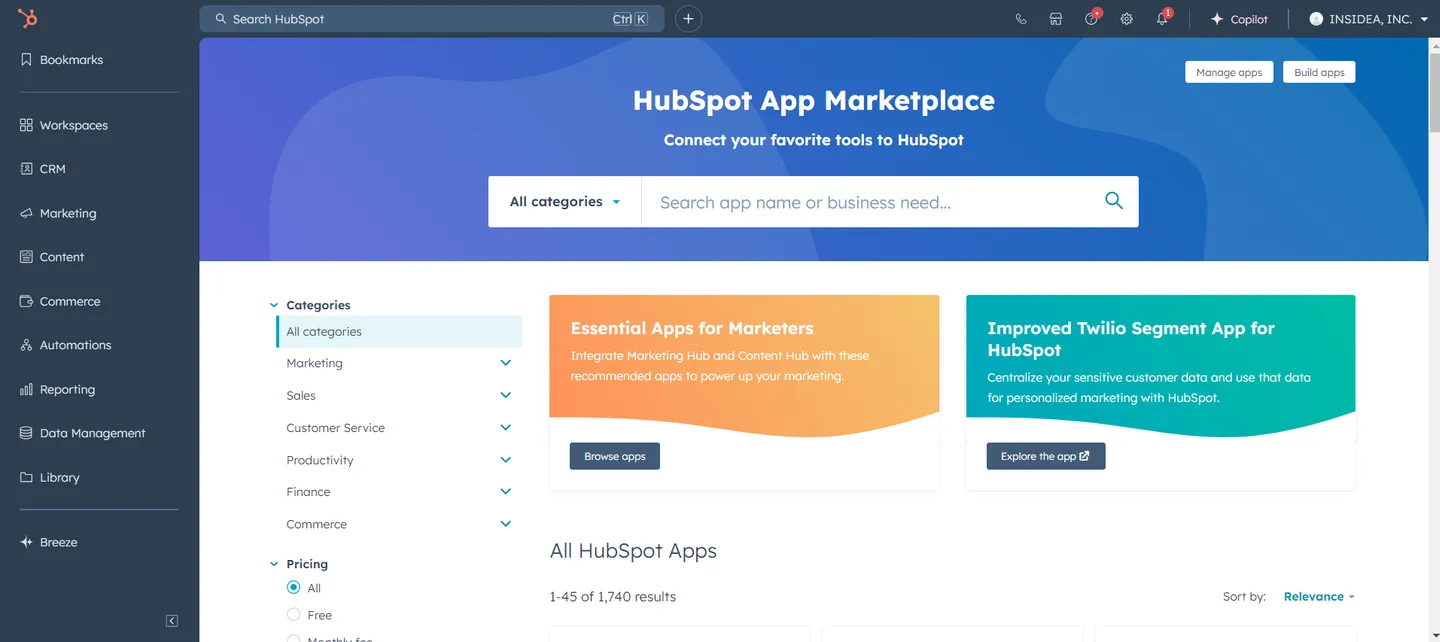Open the help icon in the top bar
Viewport: 1440px width, 642px height.
tap(1091, 19)
